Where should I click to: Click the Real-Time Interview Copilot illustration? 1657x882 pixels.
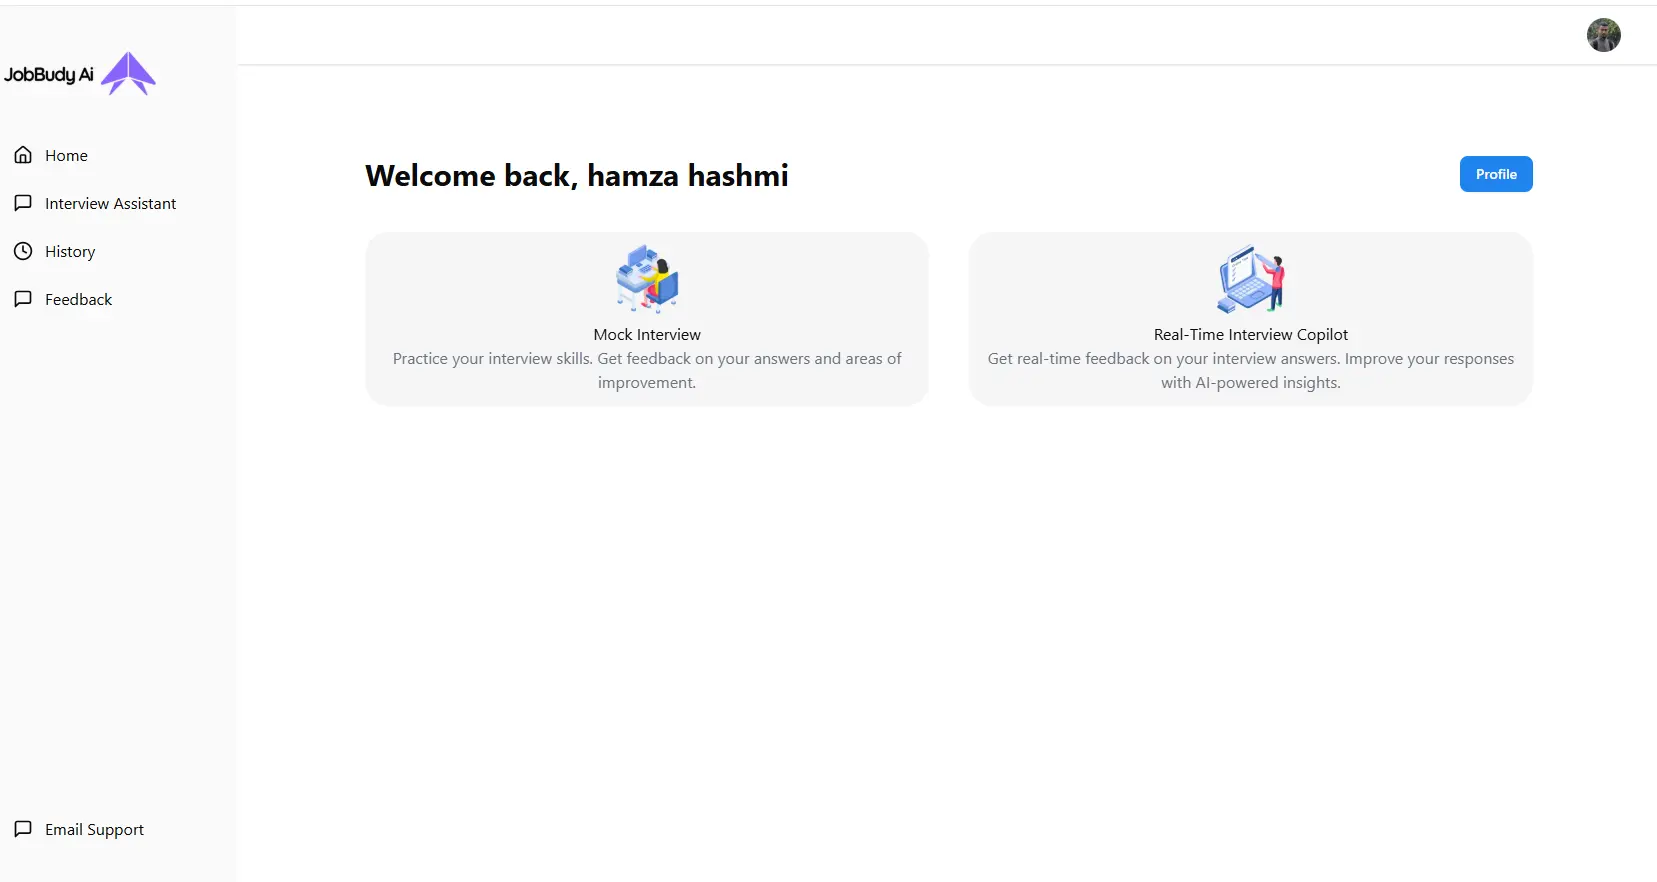click(x=1250, y=279)
